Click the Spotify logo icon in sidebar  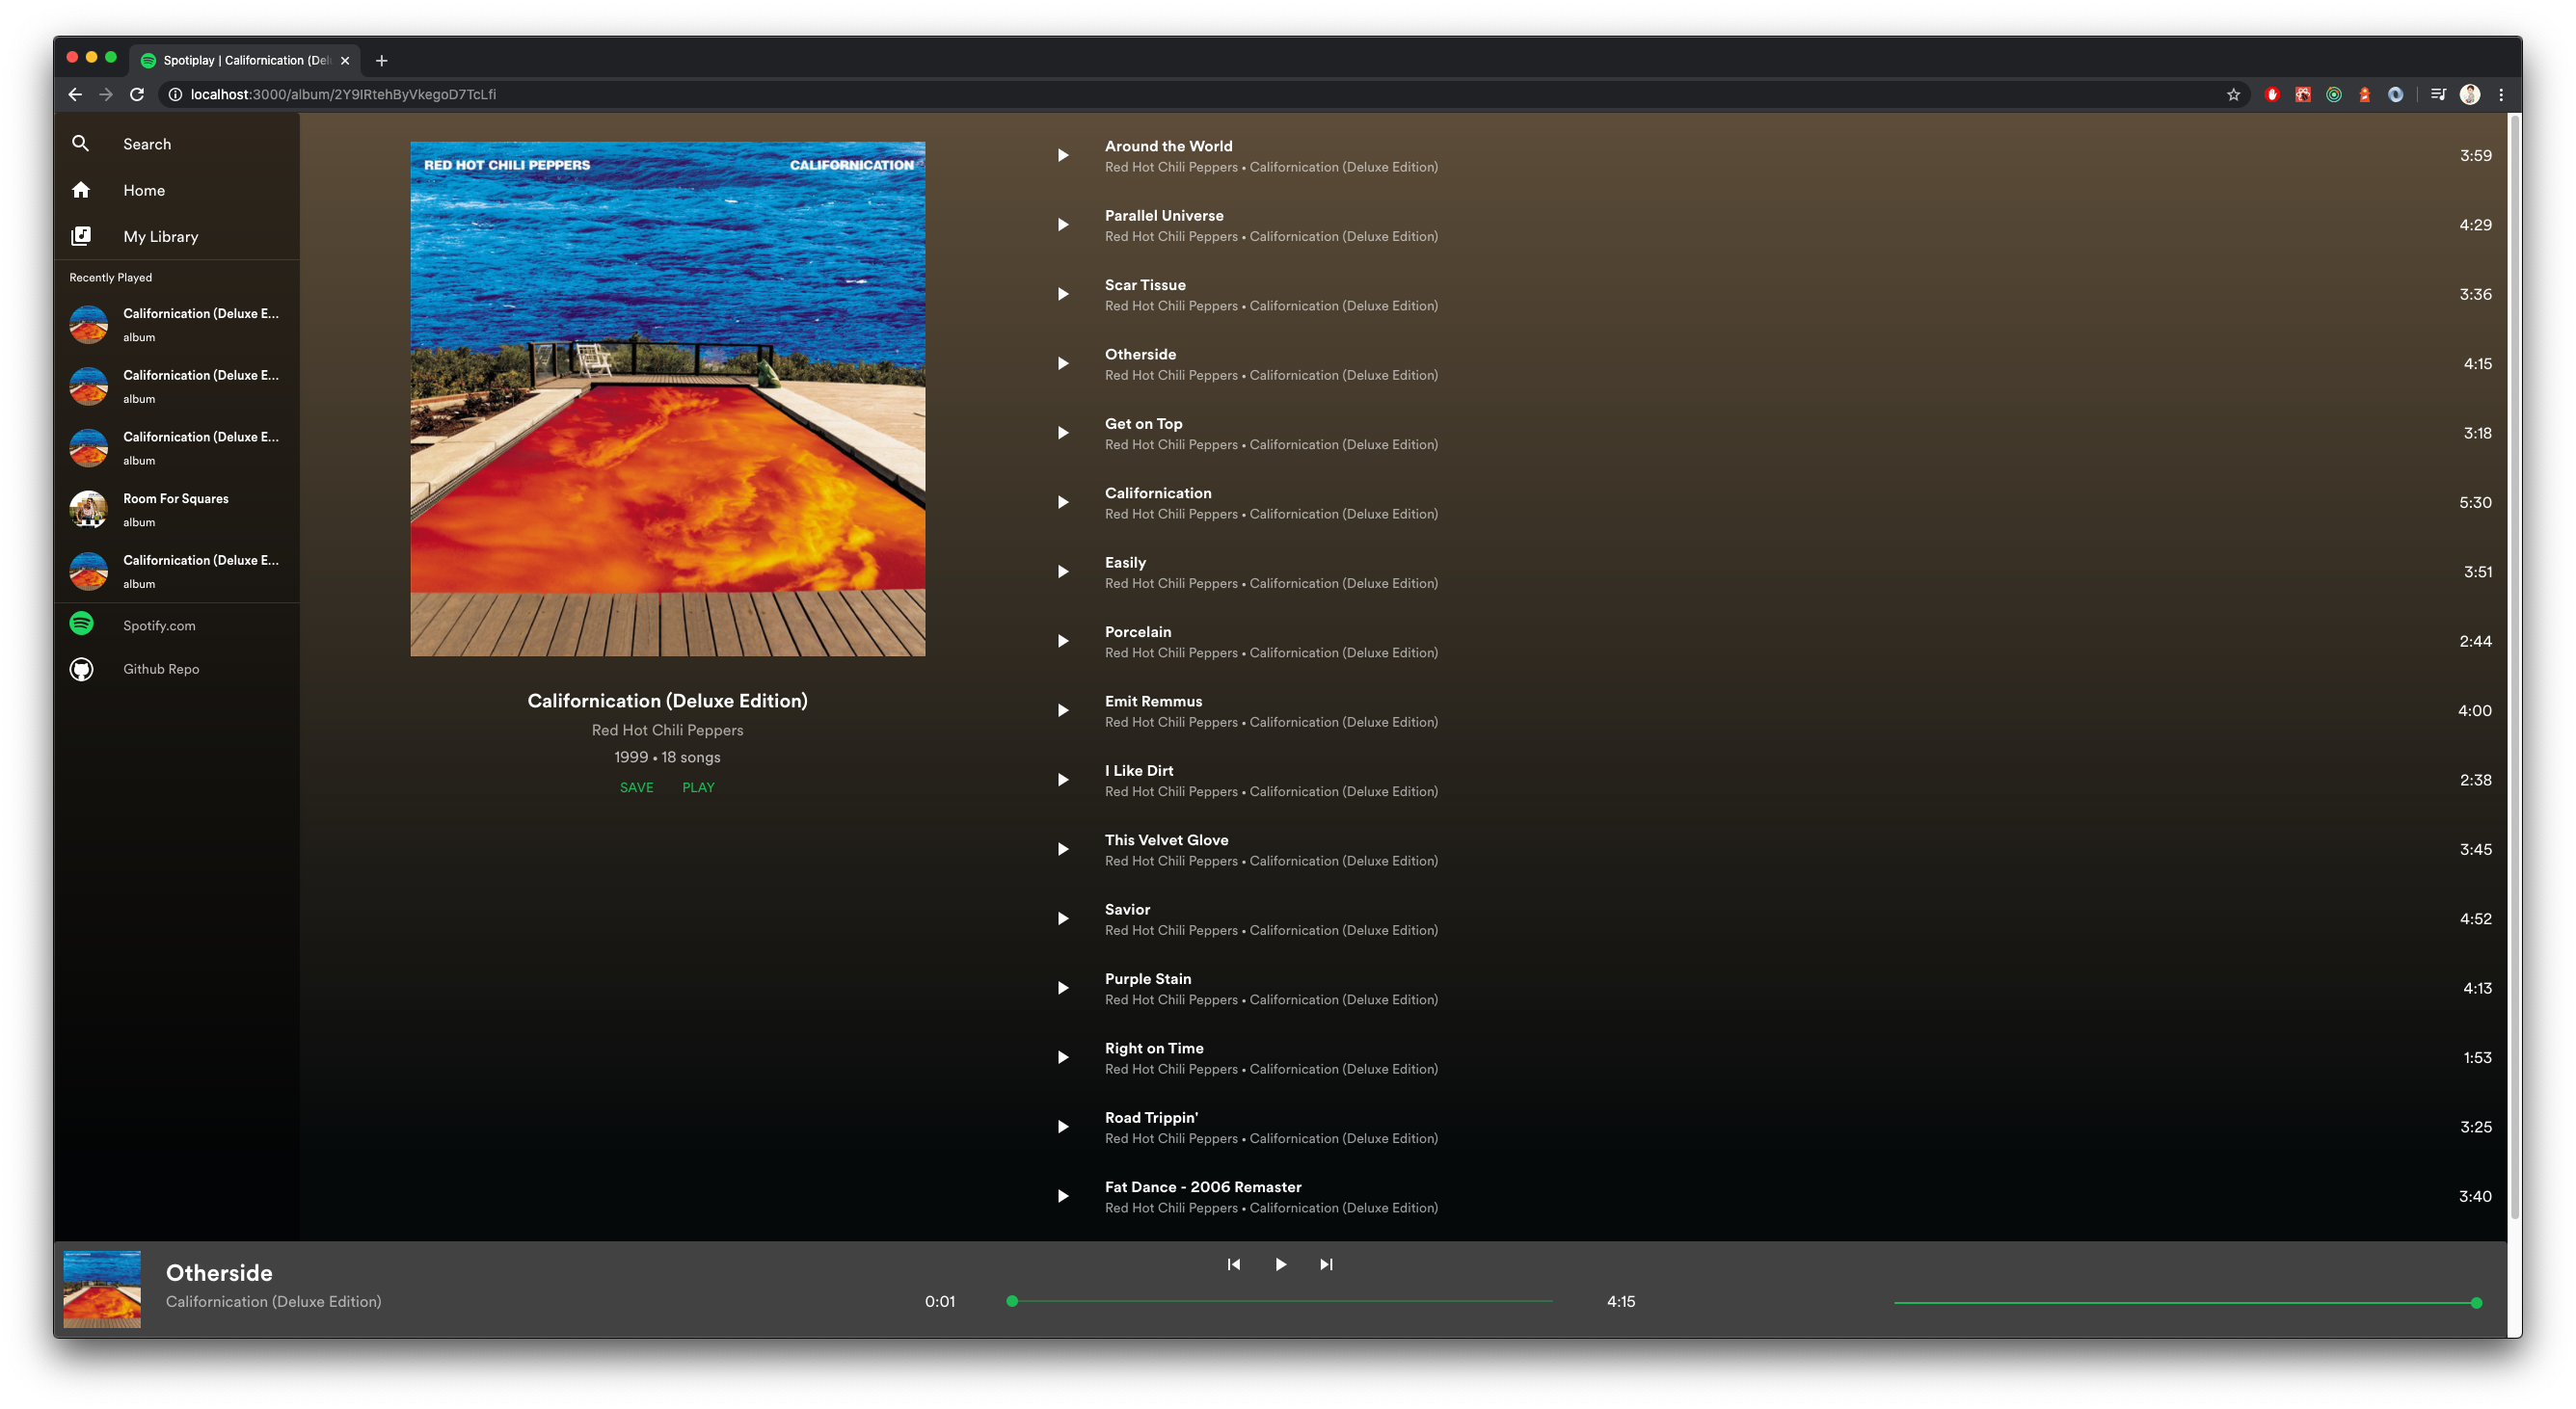81,624
